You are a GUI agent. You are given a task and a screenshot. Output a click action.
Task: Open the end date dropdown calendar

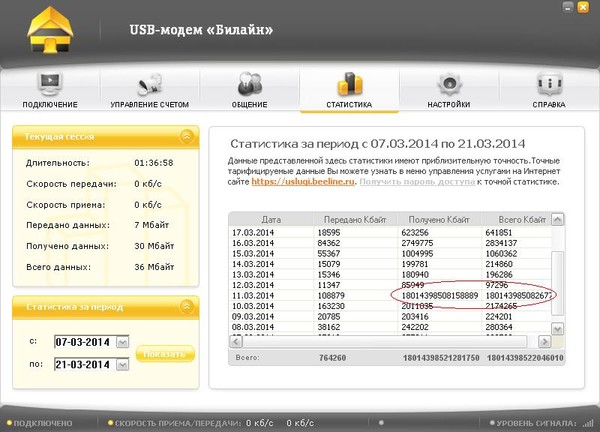[122, 365]
